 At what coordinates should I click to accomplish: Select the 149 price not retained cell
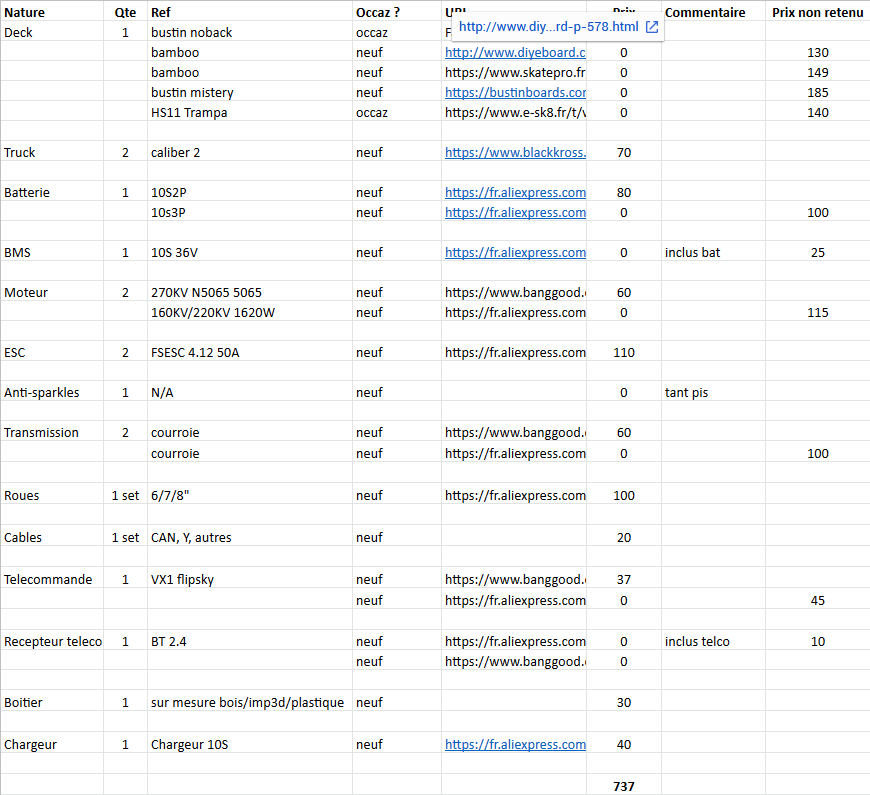click(x=818, y=73)
